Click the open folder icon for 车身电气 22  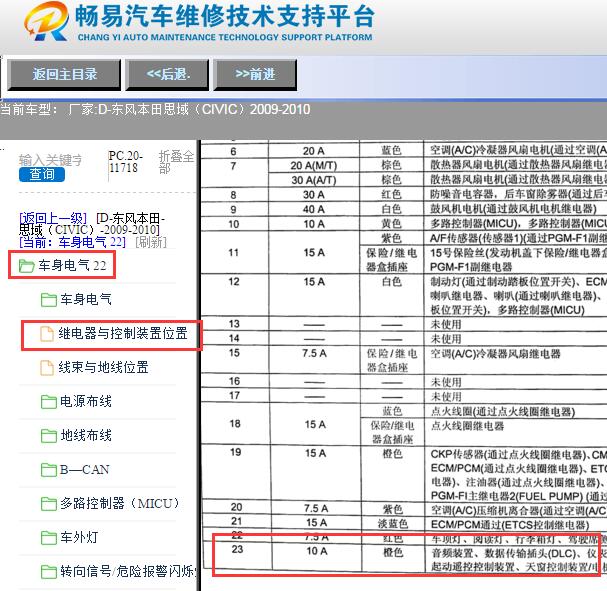[26, 266]
